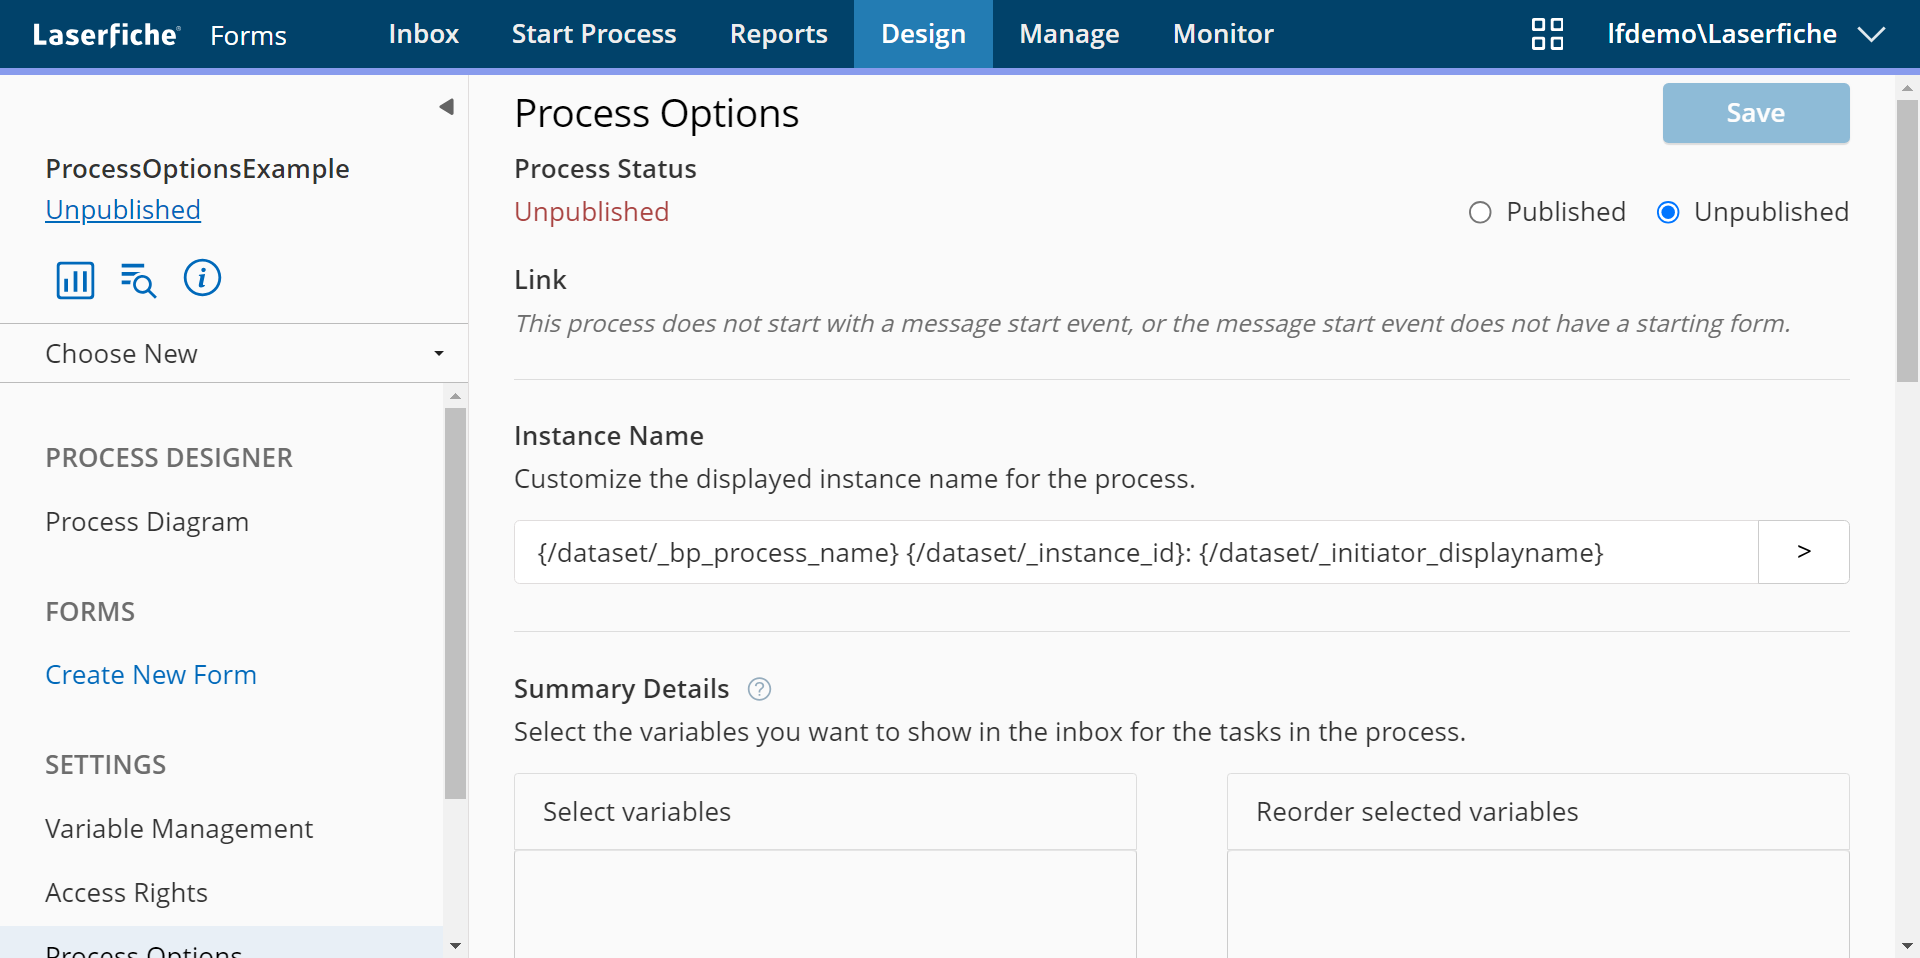
Task: Click Summary Details help question icon
Action: pyautogui.click(x=759, y=689)
